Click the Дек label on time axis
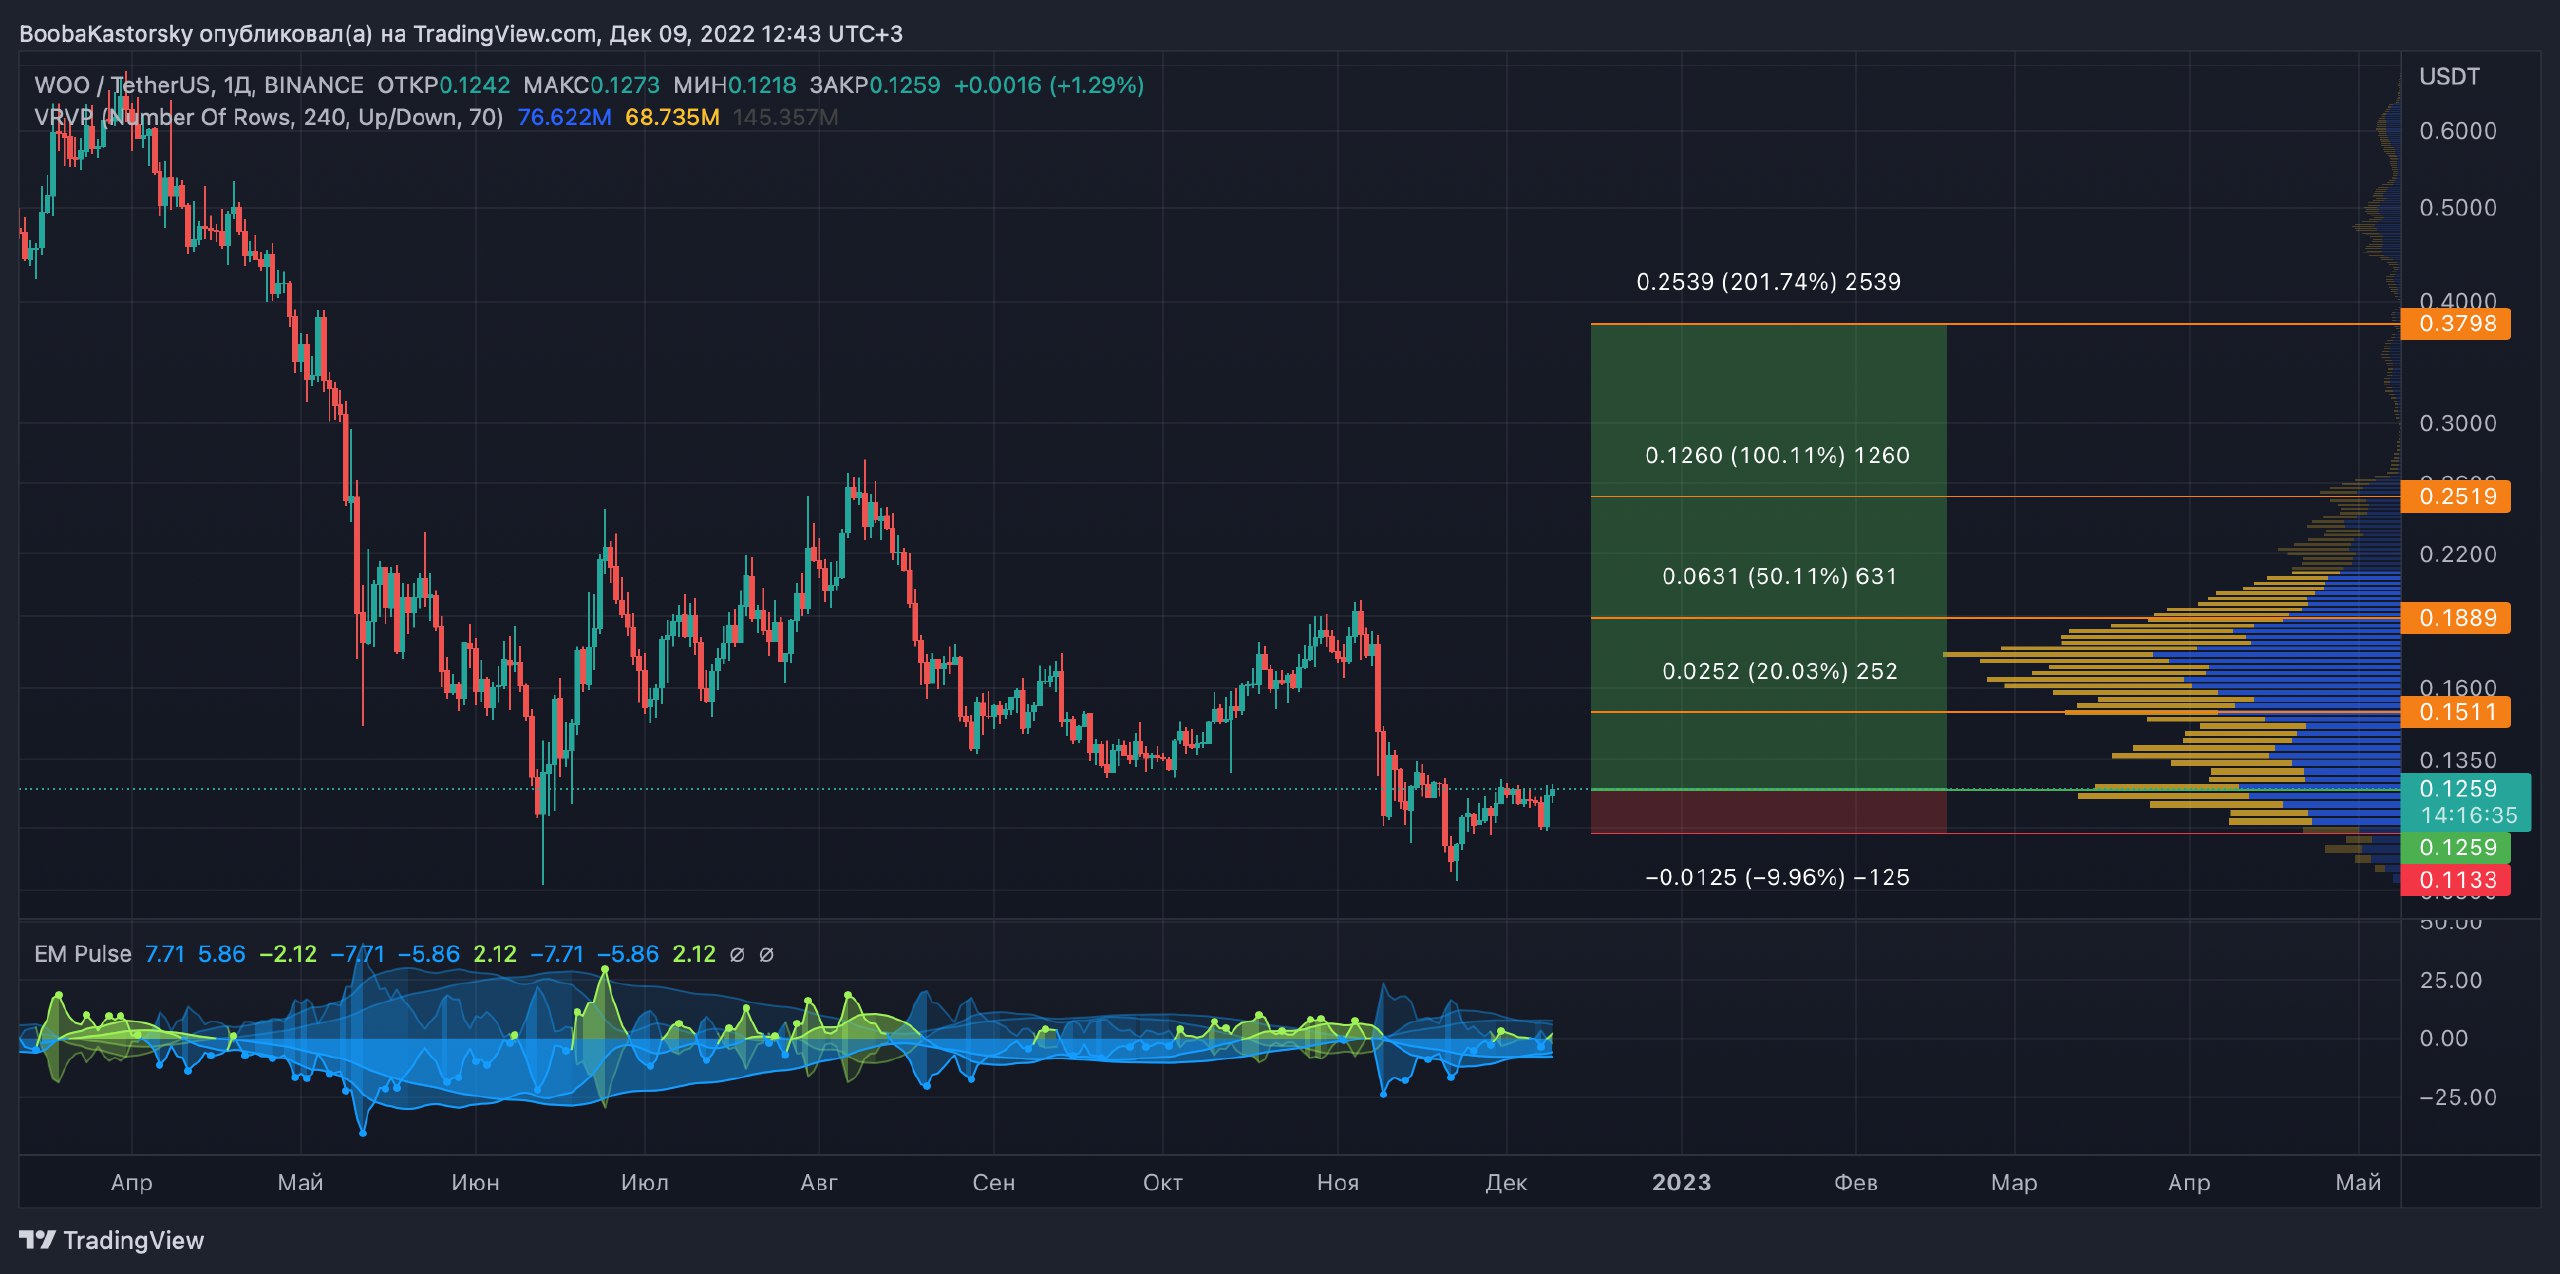 click(1506, 1182)
